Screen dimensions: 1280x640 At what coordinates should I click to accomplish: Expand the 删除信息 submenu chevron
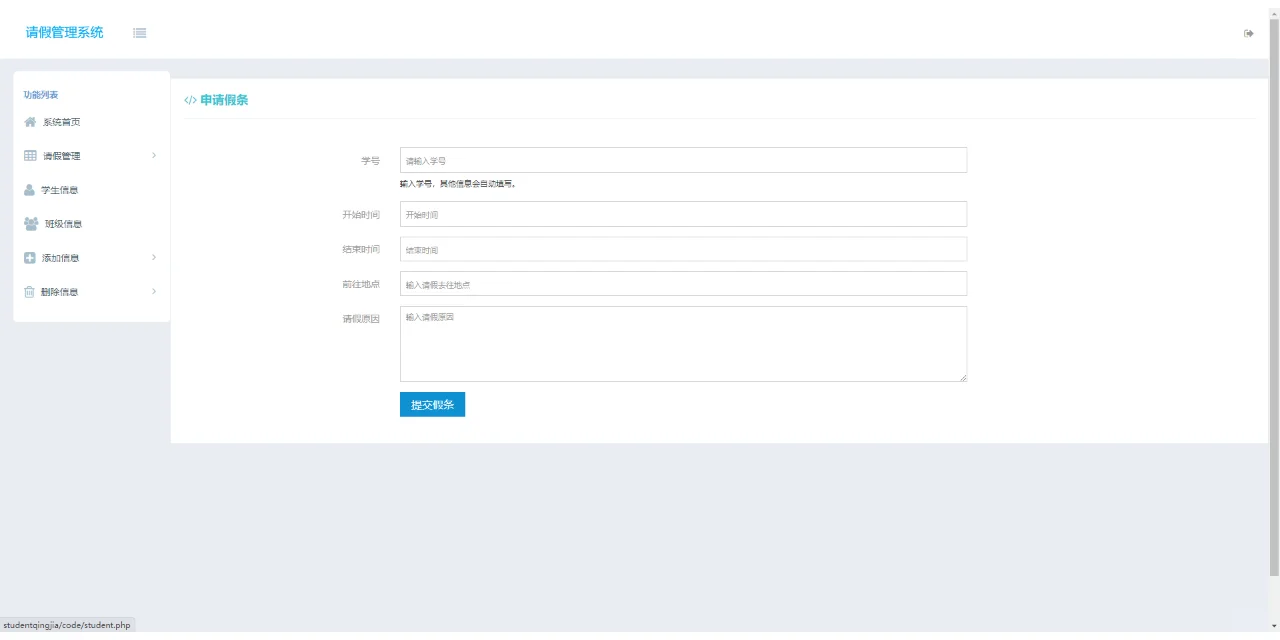(154, 291)
